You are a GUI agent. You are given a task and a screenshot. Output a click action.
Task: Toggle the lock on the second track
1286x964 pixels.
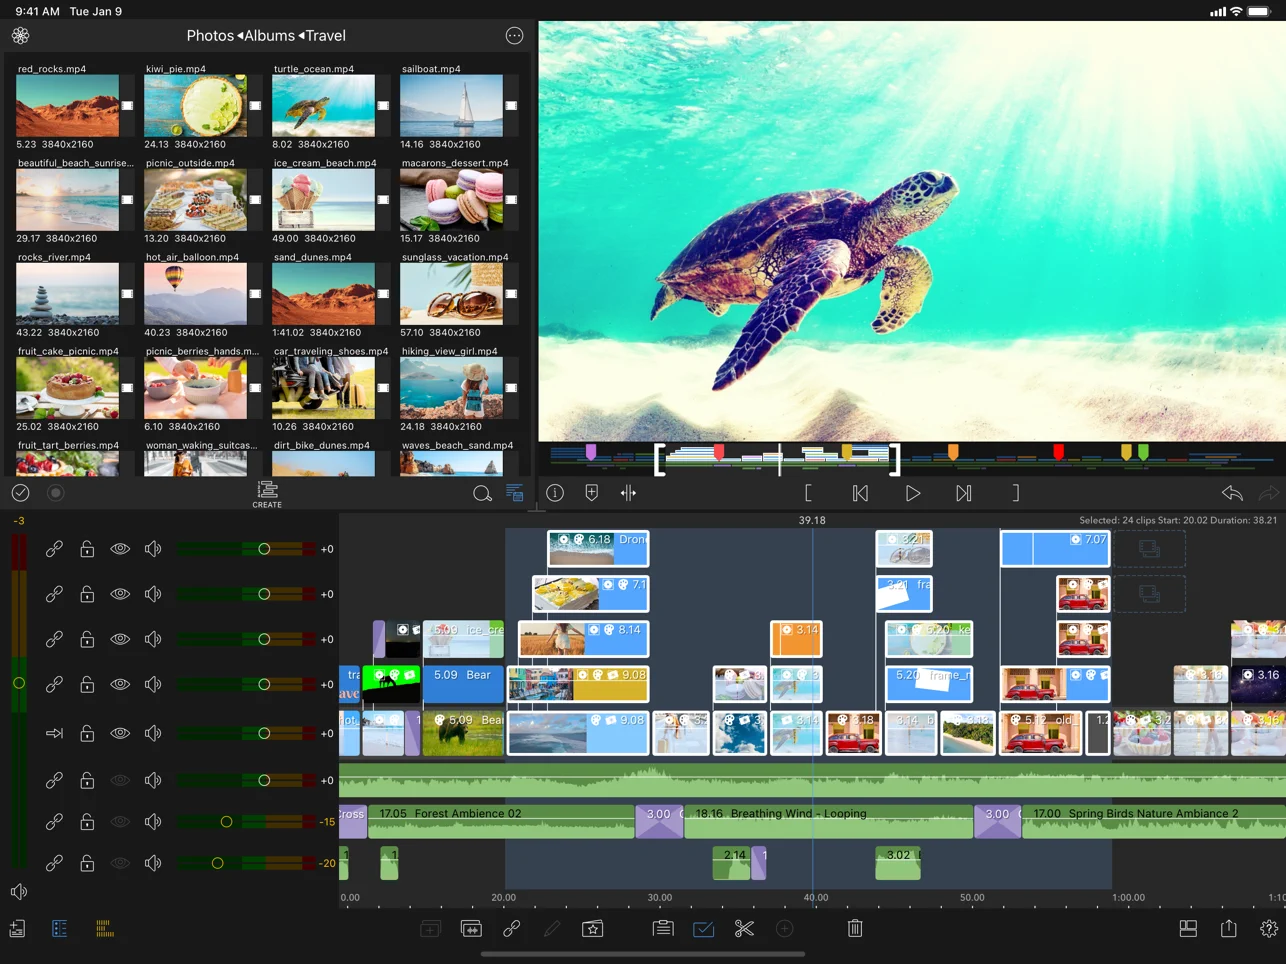tap(87, 594)
